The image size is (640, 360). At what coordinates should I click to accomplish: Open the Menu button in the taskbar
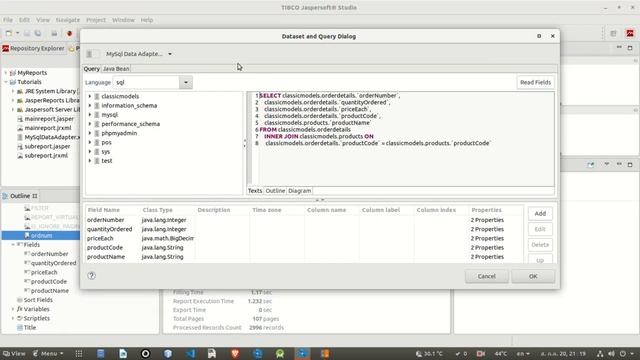click(48, 353)
